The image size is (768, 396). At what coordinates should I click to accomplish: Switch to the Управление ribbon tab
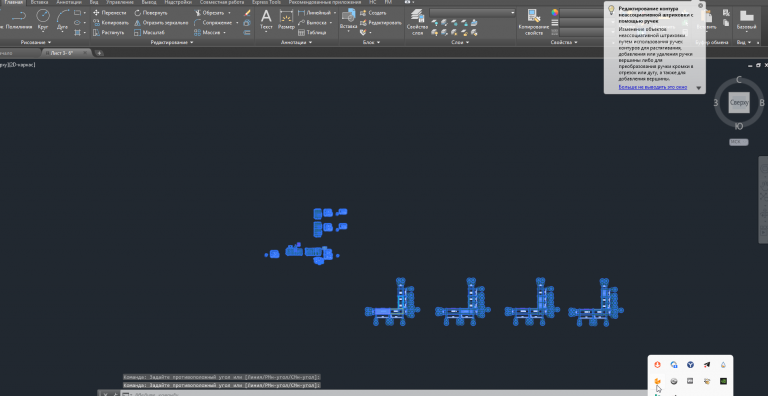(x=119, y=2)
